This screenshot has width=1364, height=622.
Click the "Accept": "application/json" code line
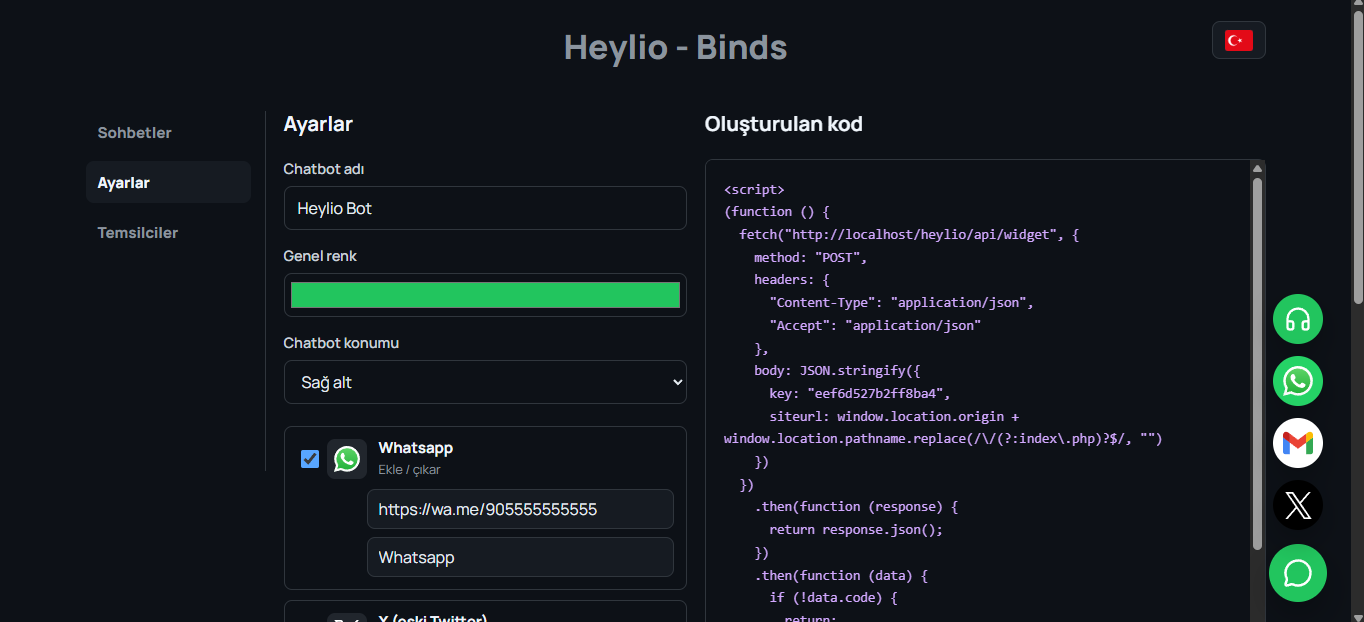pyautogui.click(x=875, y=325)
